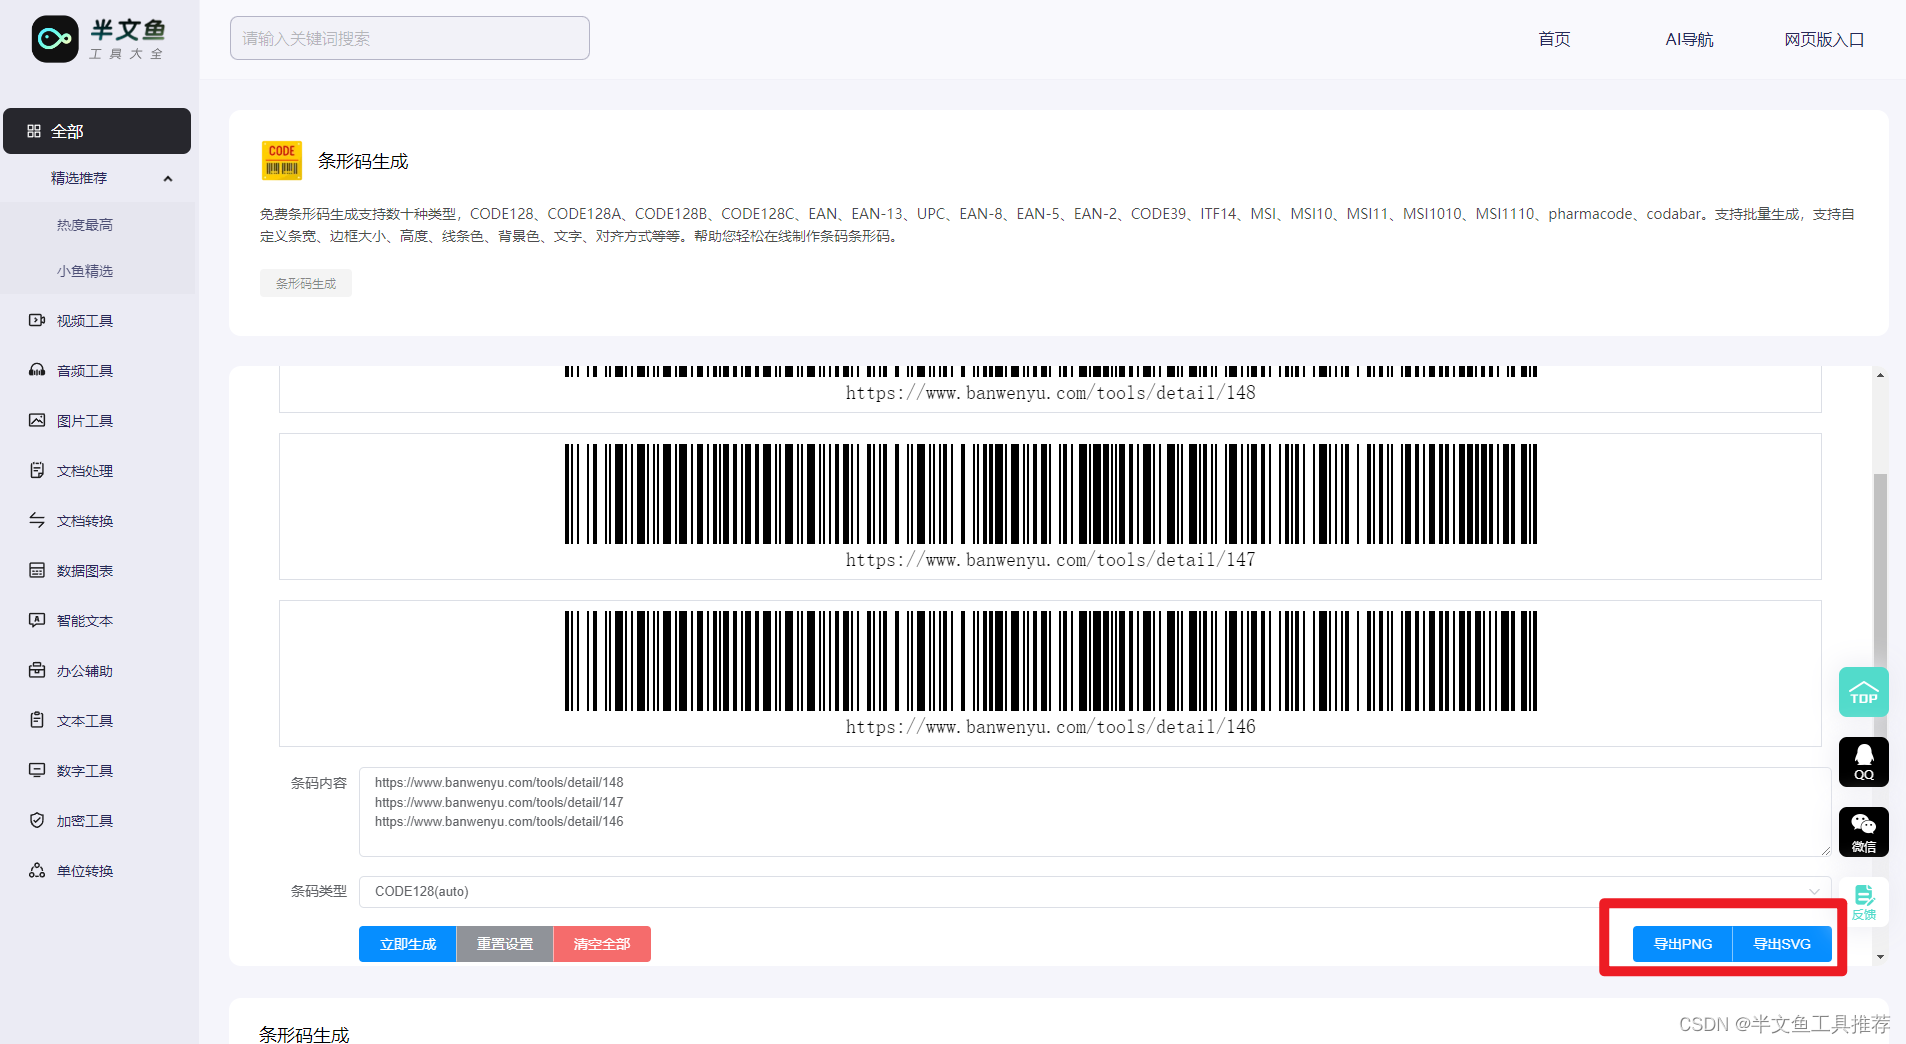1906x1044 pixels.
Task: Open QQ contact floating button
Action: [x=1863, y=762]
